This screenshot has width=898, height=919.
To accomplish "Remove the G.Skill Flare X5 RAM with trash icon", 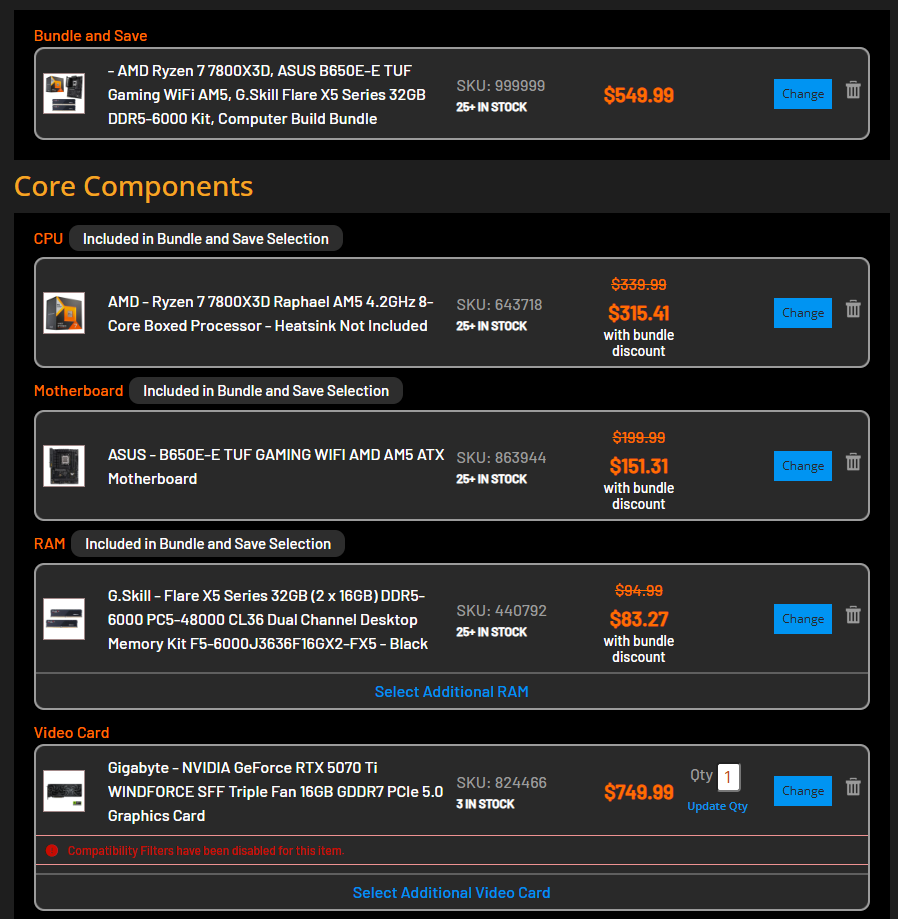I will tap(853, 615).
